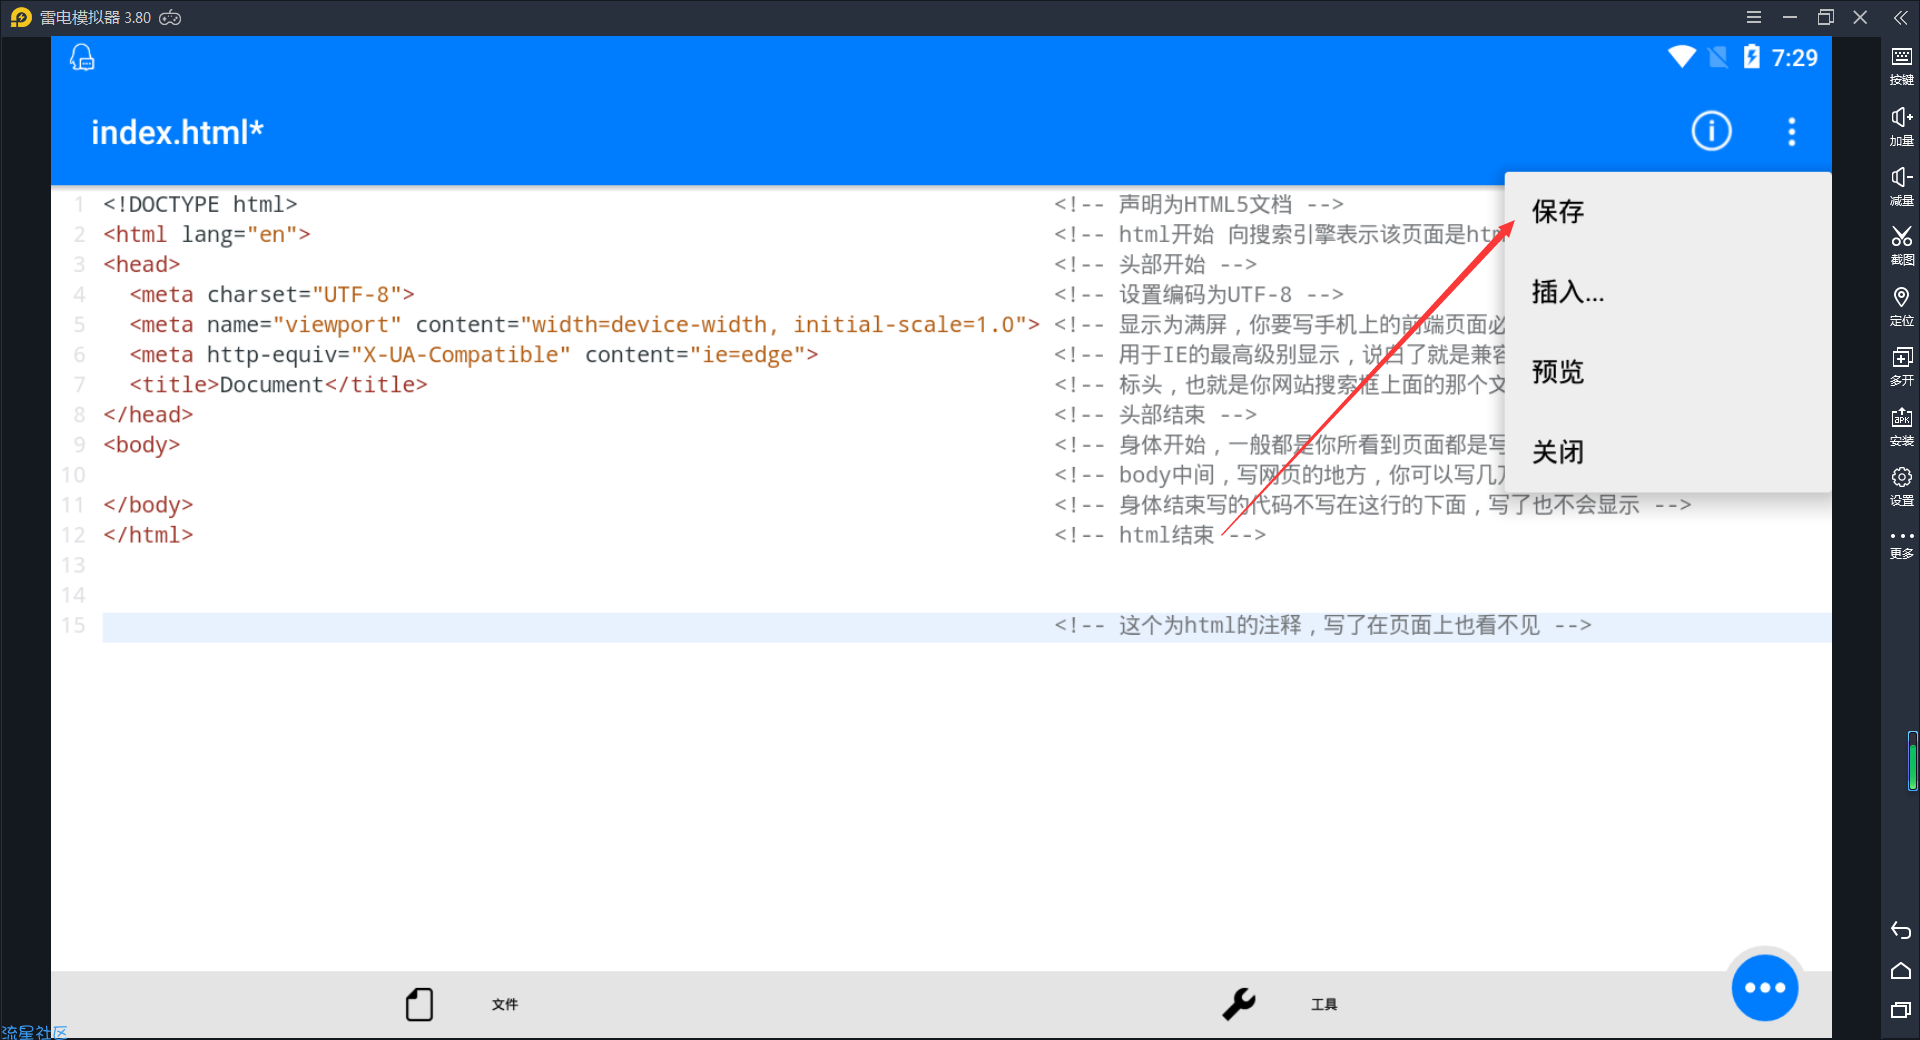This screenshot has height=1040, width=1920.
Task: Open the emulator 设置 settings gear
Action: [1901, 486]
